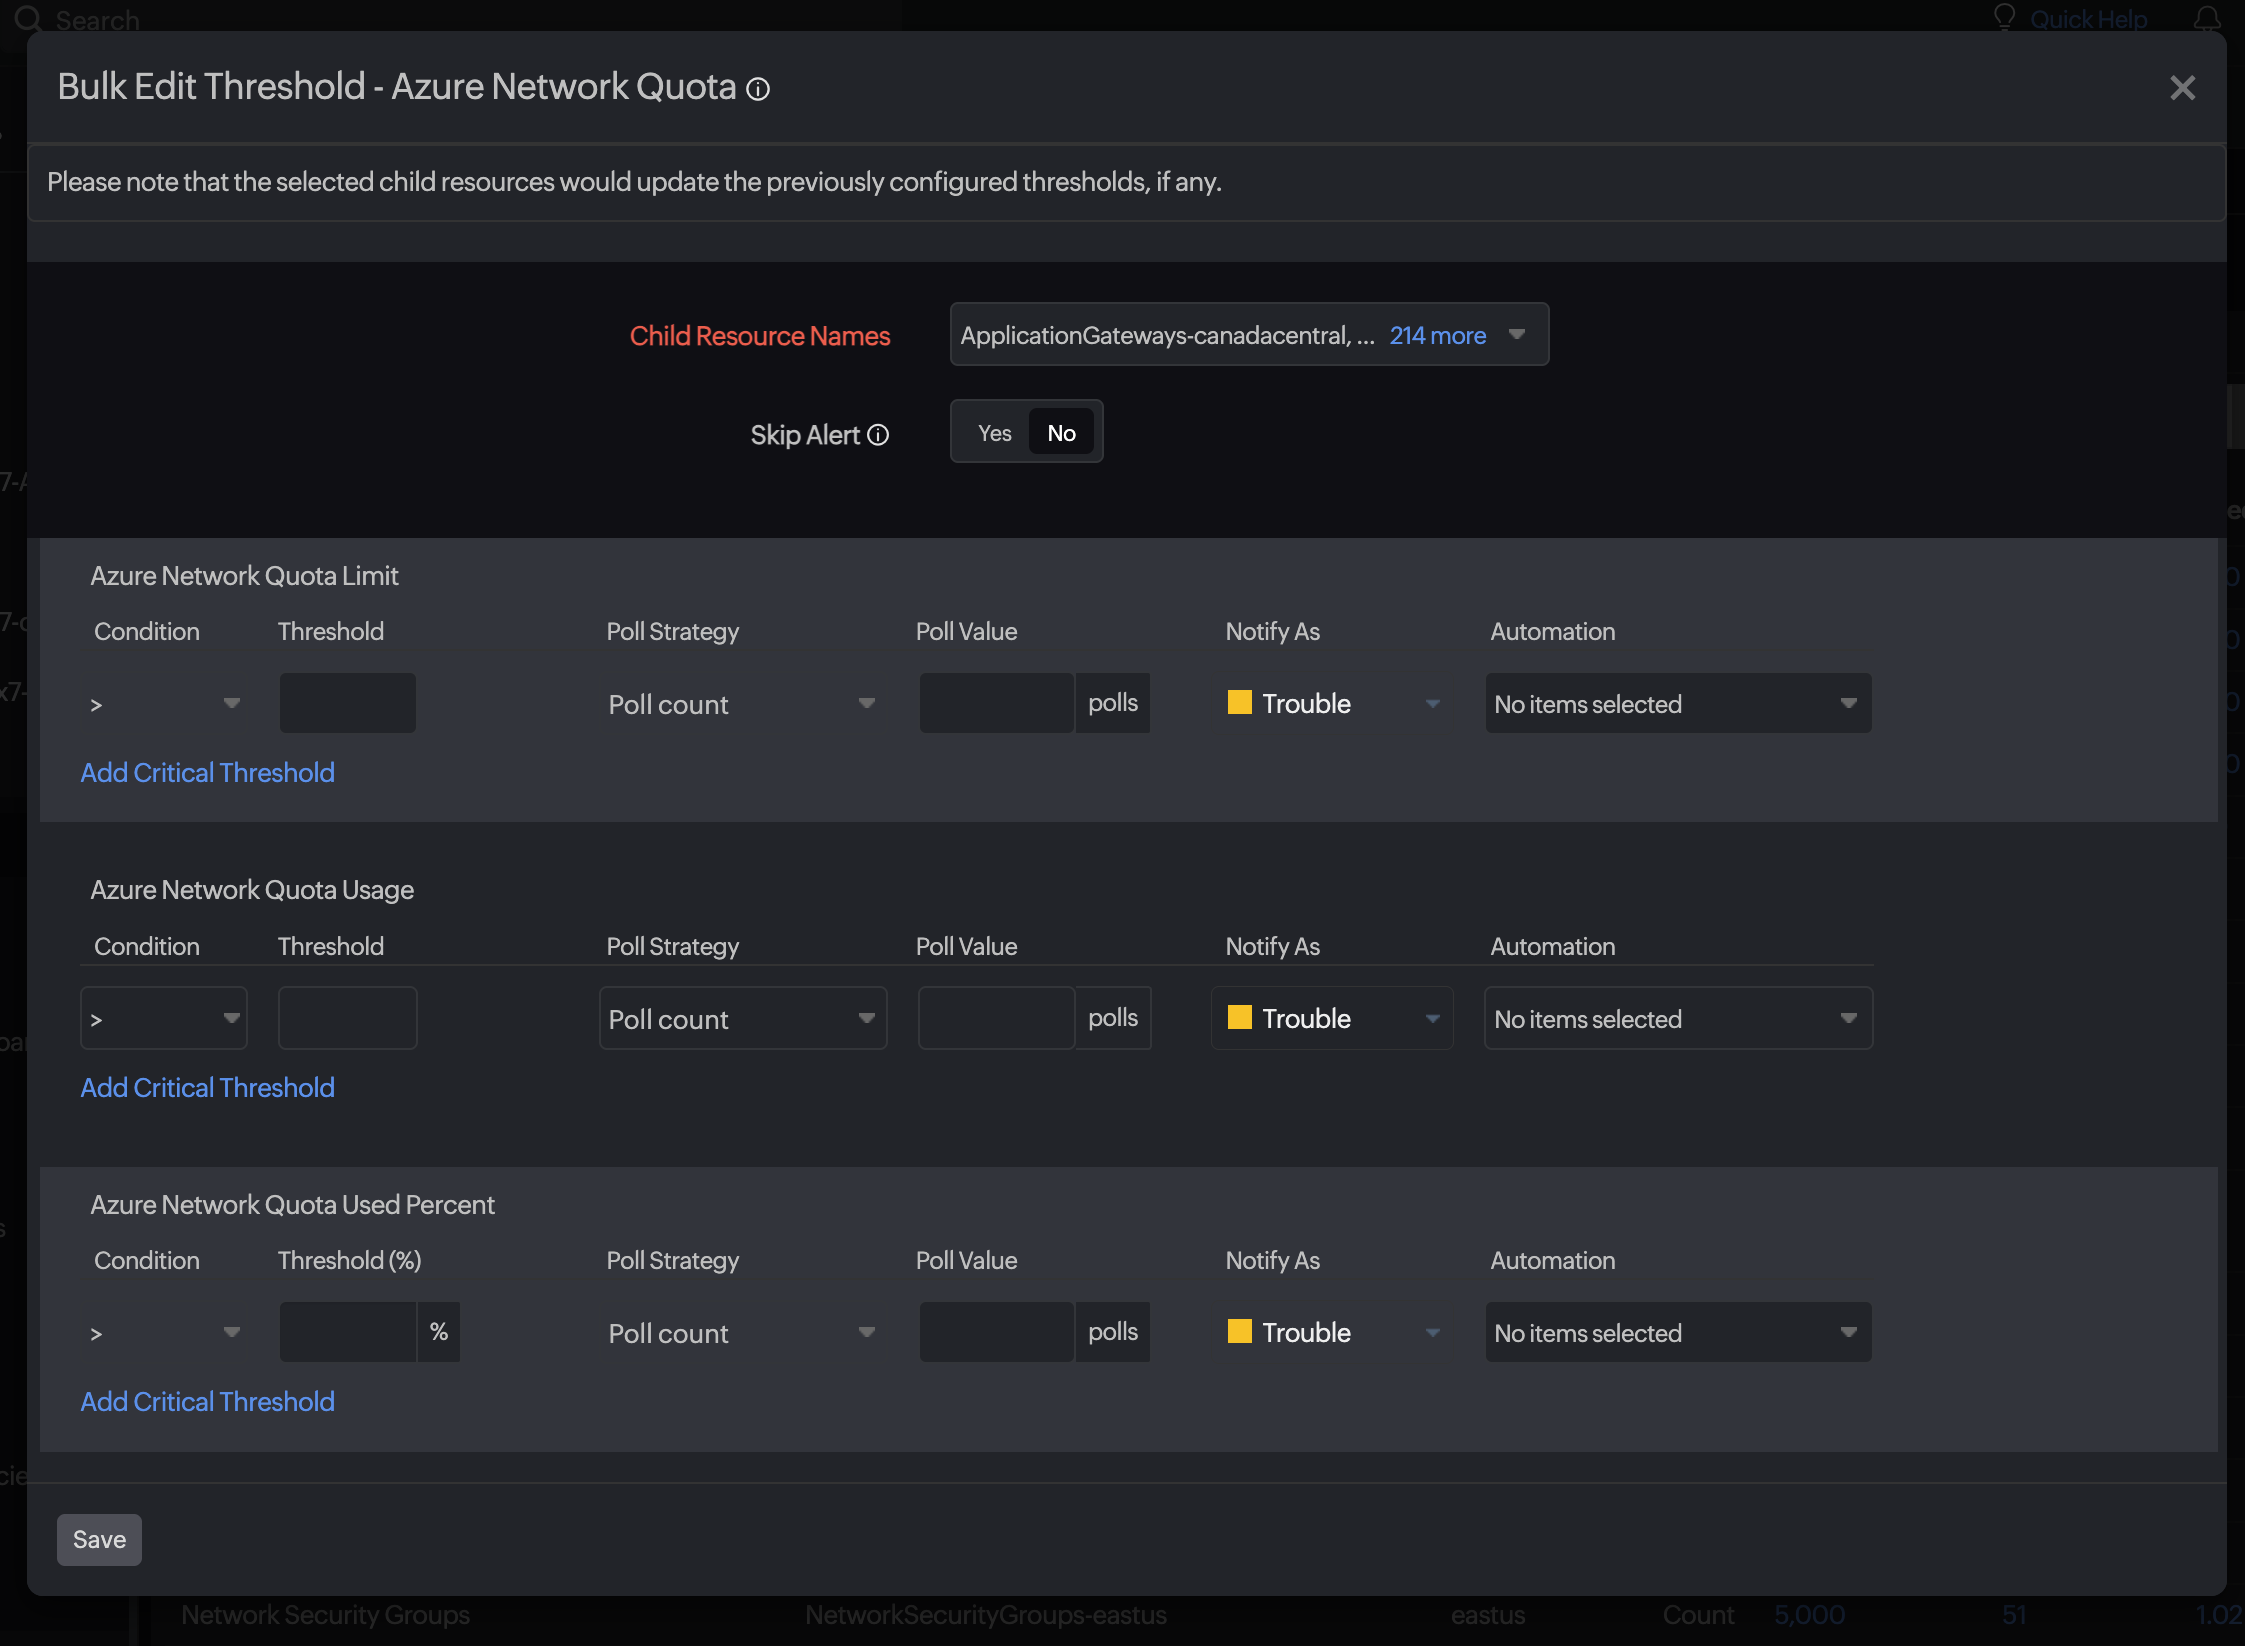2245x1646 pixels.
Task: Click the 214 more link
Action: [x=1436, y=336]
